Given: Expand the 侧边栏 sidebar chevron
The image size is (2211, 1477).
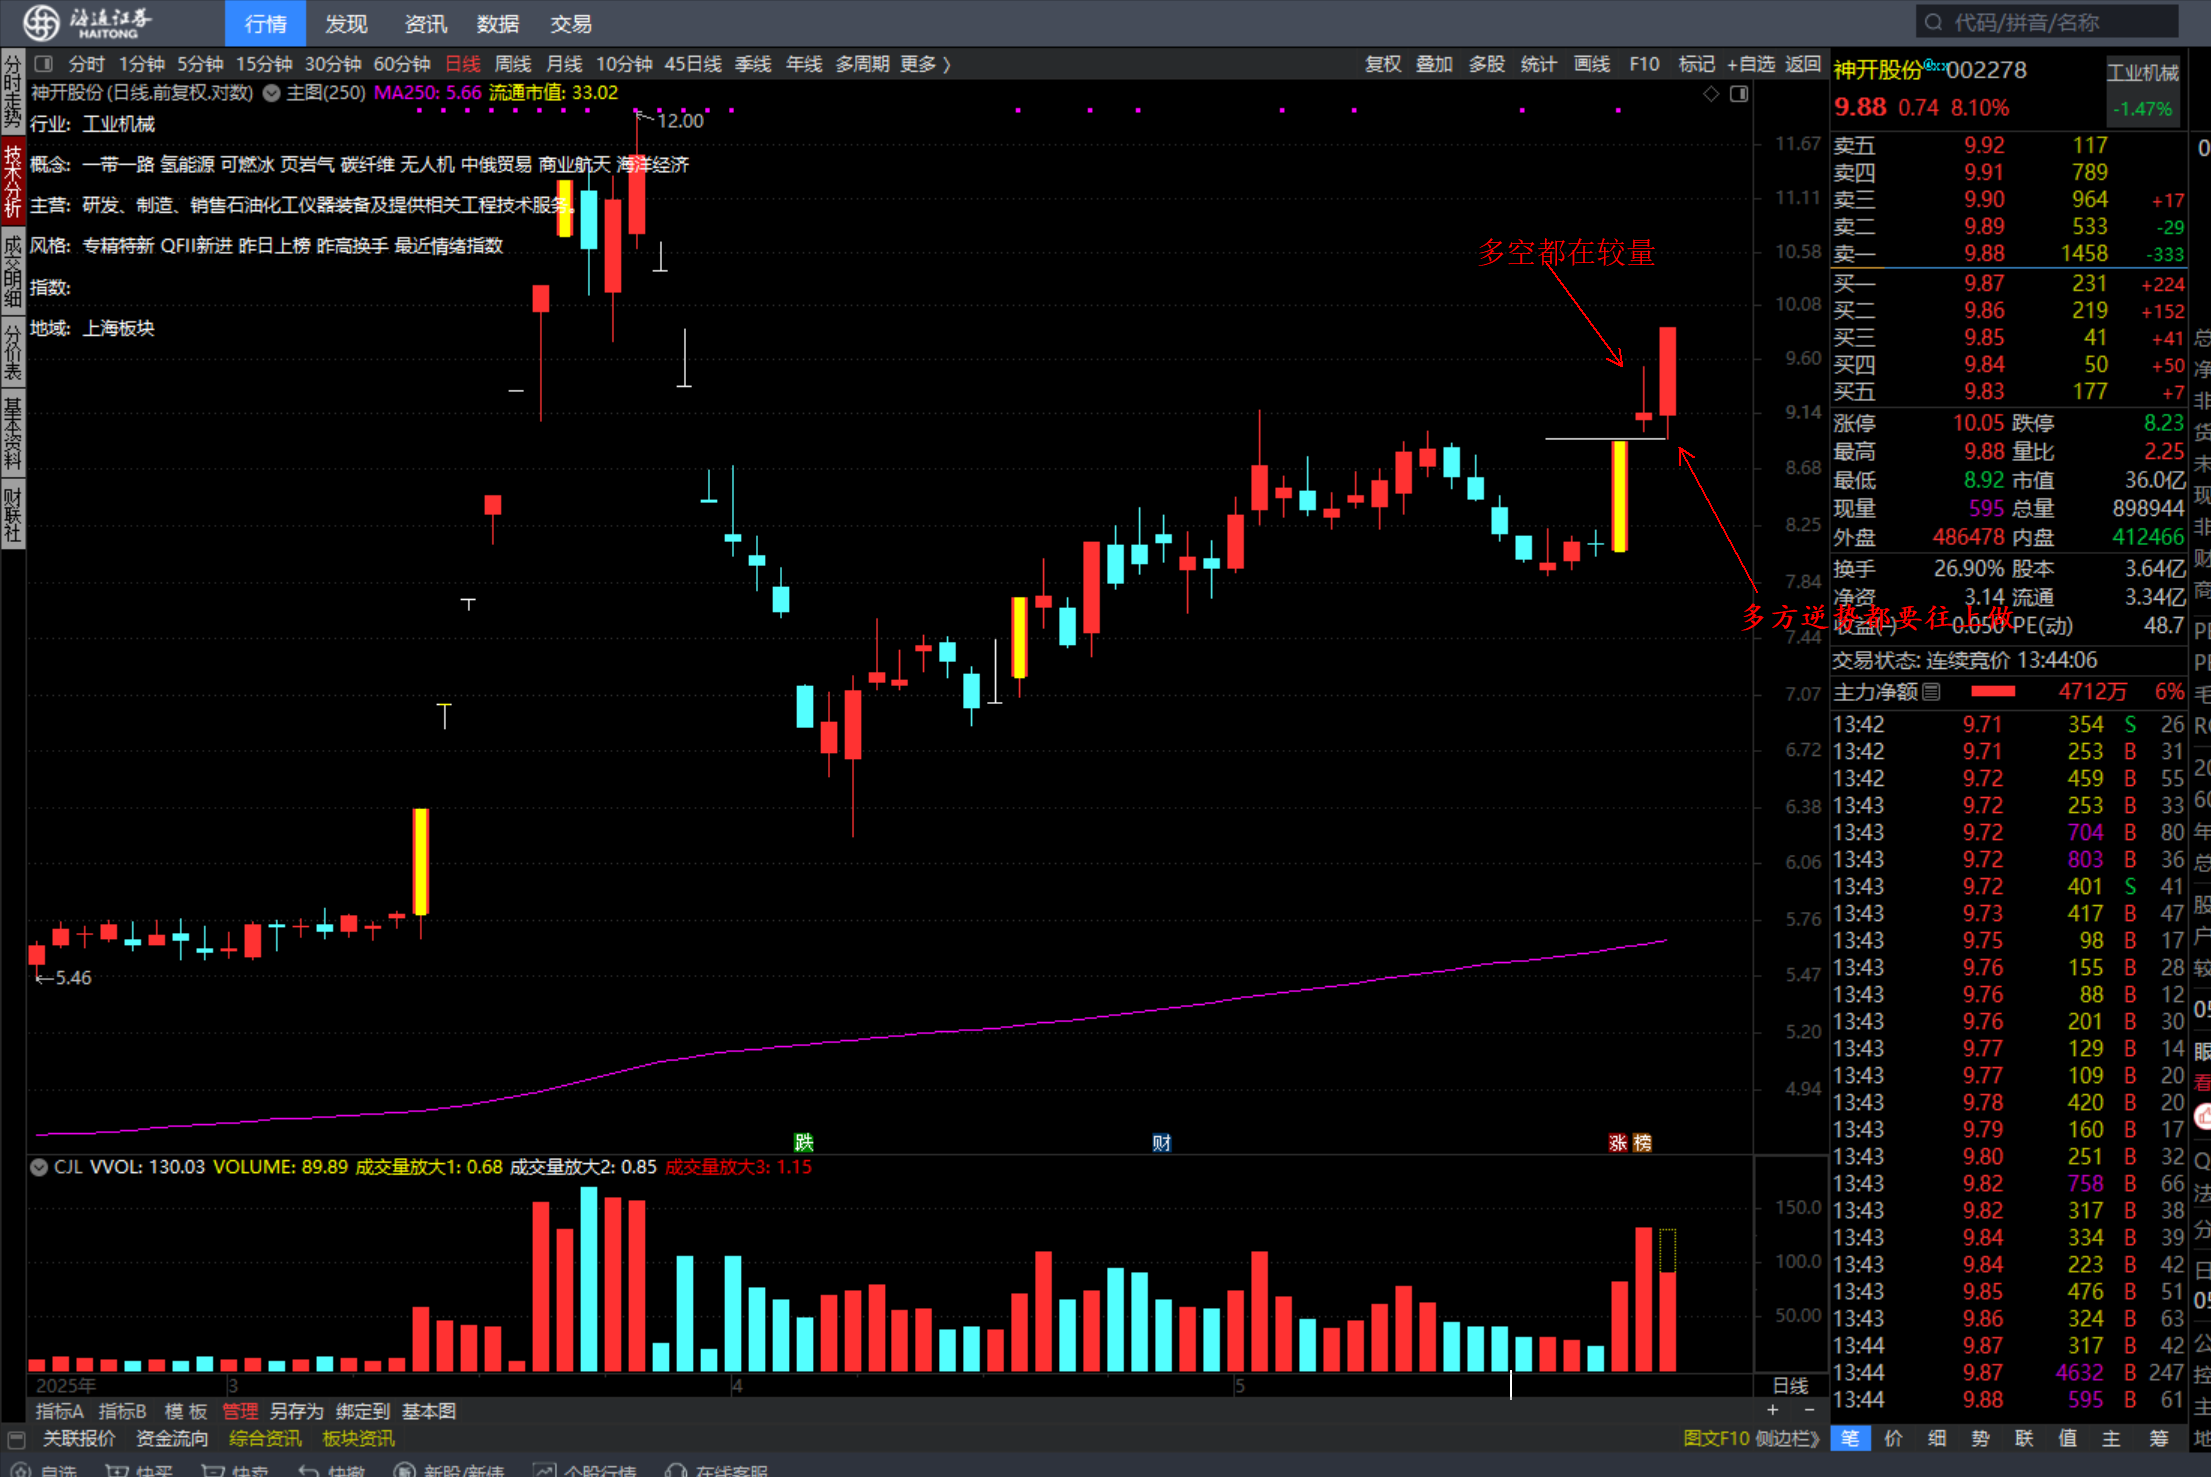Looking at the screenshot, I should [x=1787, y=1438].
